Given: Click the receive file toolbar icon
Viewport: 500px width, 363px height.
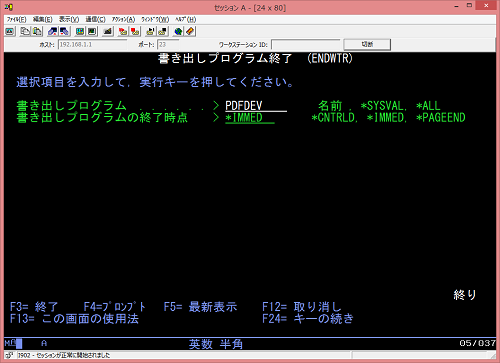Looking at the screenshot, I should (x=64, y=31).
